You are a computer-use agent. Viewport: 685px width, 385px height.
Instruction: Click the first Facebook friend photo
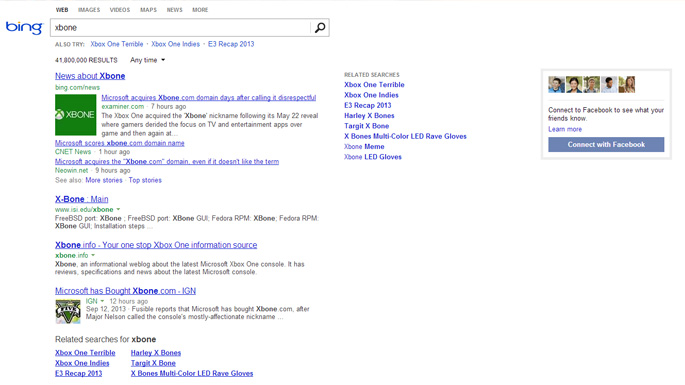tap(557, 84)
